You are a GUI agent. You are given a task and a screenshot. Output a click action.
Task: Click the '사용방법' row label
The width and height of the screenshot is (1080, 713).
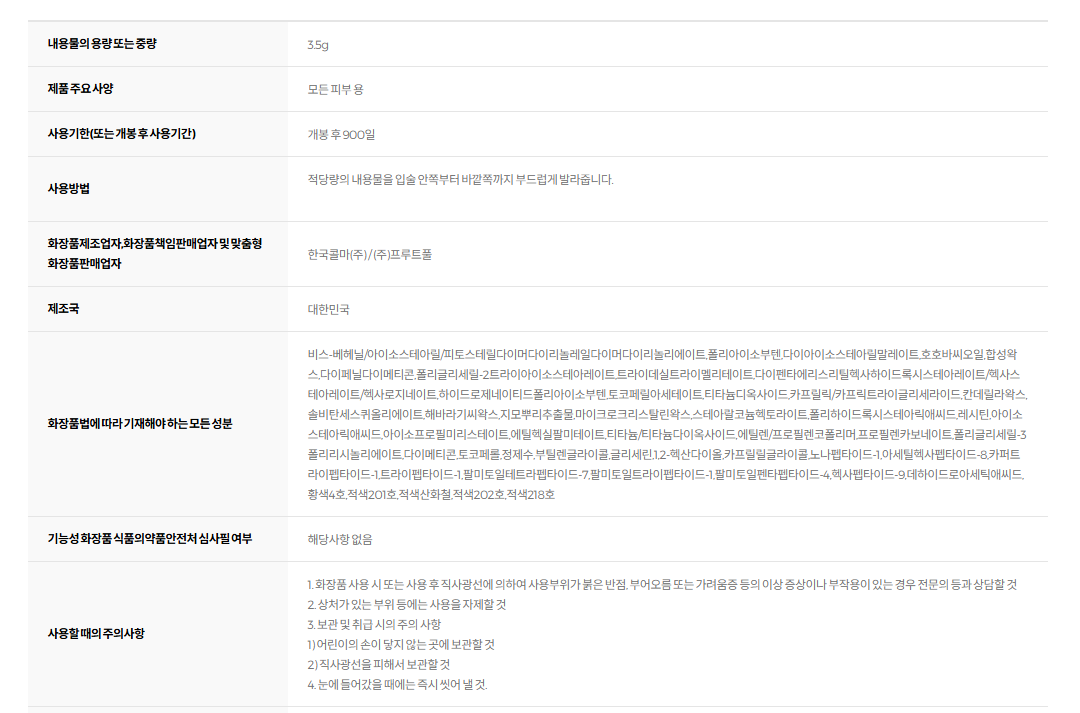(69, 188)
